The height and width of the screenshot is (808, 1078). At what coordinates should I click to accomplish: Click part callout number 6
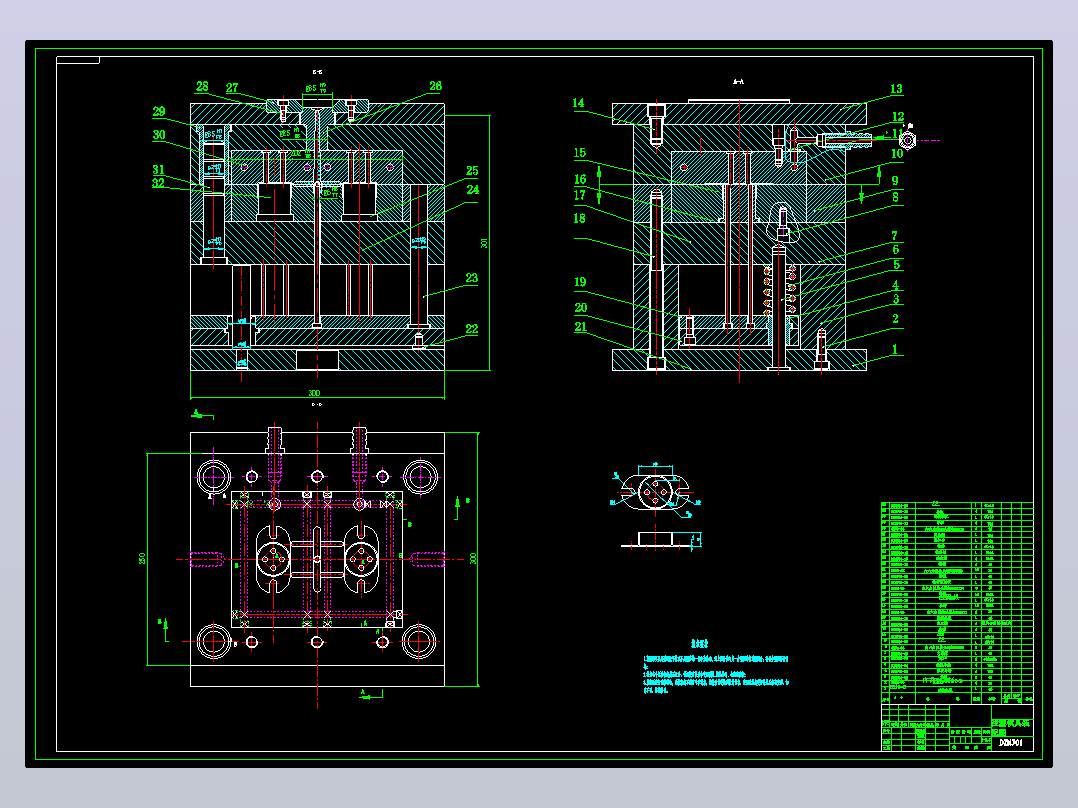pyautogui.click(x=896, y=250)
